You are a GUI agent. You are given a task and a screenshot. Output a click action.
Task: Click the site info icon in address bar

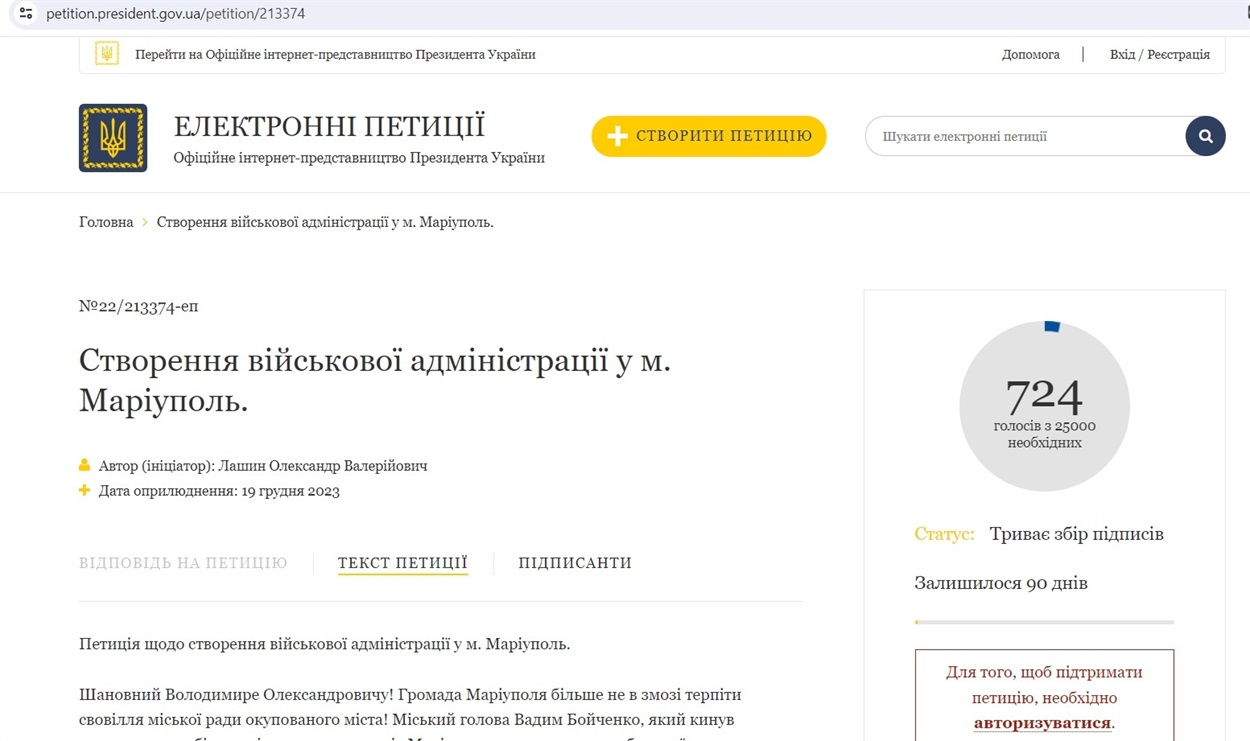coord(26,14)
